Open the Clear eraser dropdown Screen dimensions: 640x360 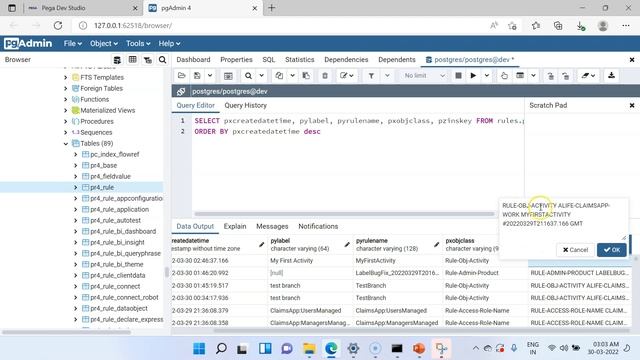(x=588, y=76)
